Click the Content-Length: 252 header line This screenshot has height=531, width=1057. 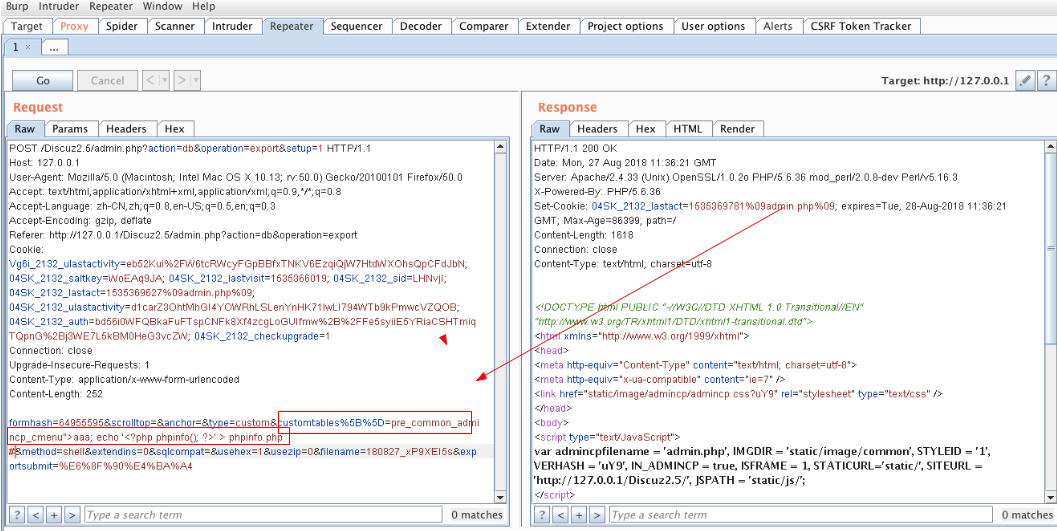point(56,394)
